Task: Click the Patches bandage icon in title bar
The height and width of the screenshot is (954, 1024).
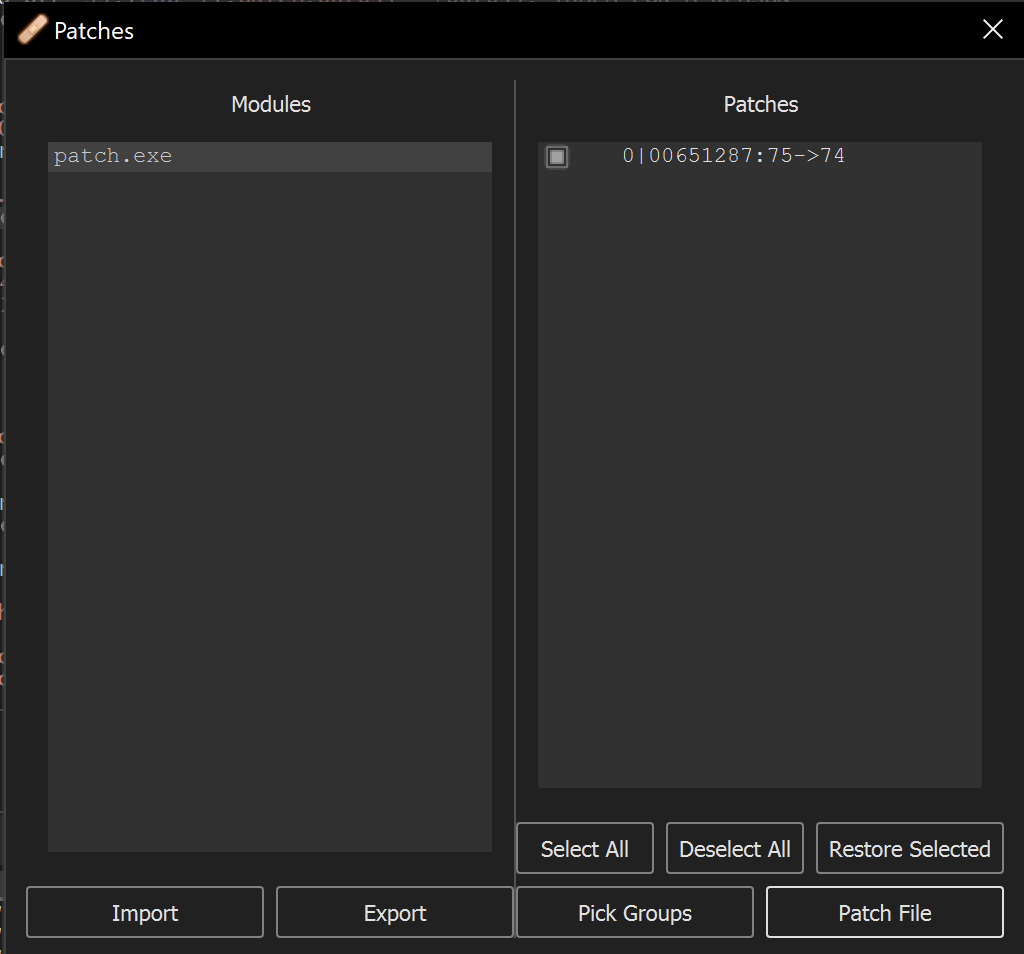Action: (x=32, y=30)
